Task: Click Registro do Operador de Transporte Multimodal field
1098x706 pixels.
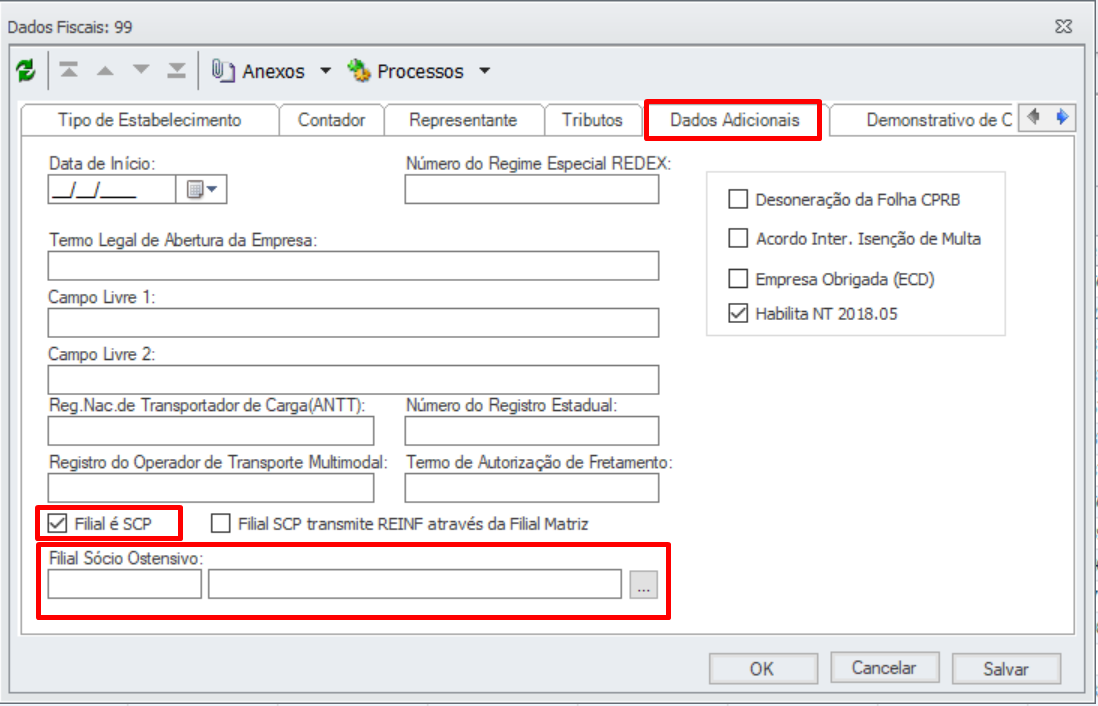Action: coord(211,487)
